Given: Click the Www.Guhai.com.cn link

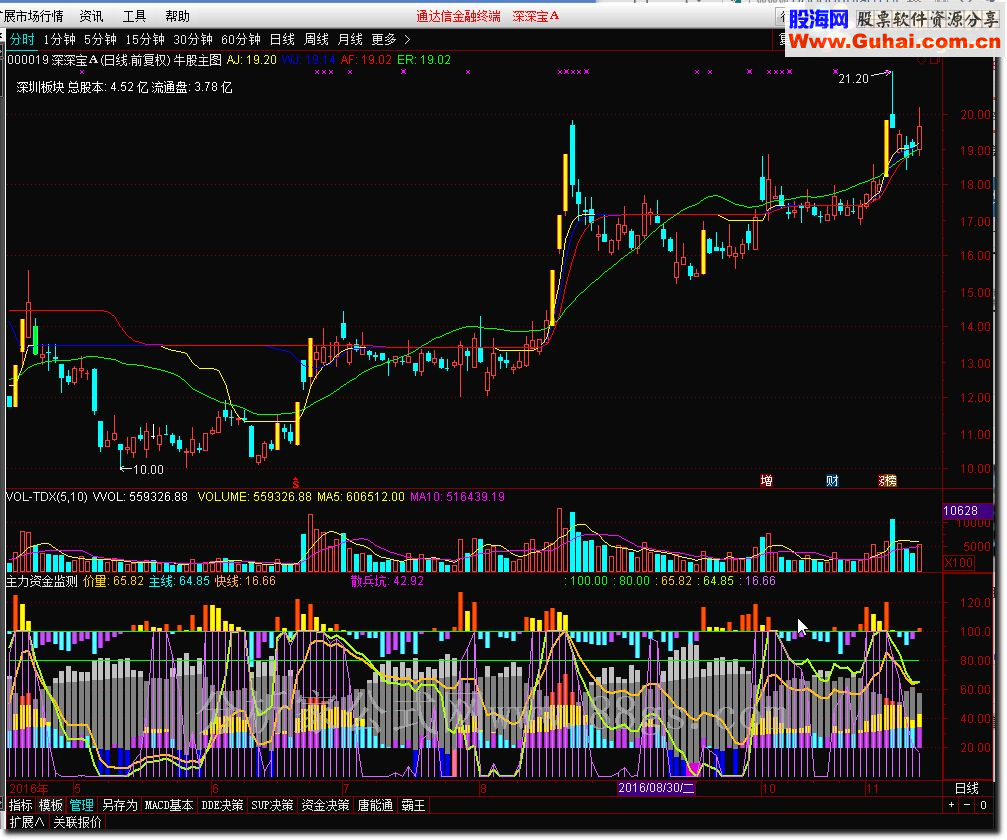Looking at the screenshot, I should 895,42.
